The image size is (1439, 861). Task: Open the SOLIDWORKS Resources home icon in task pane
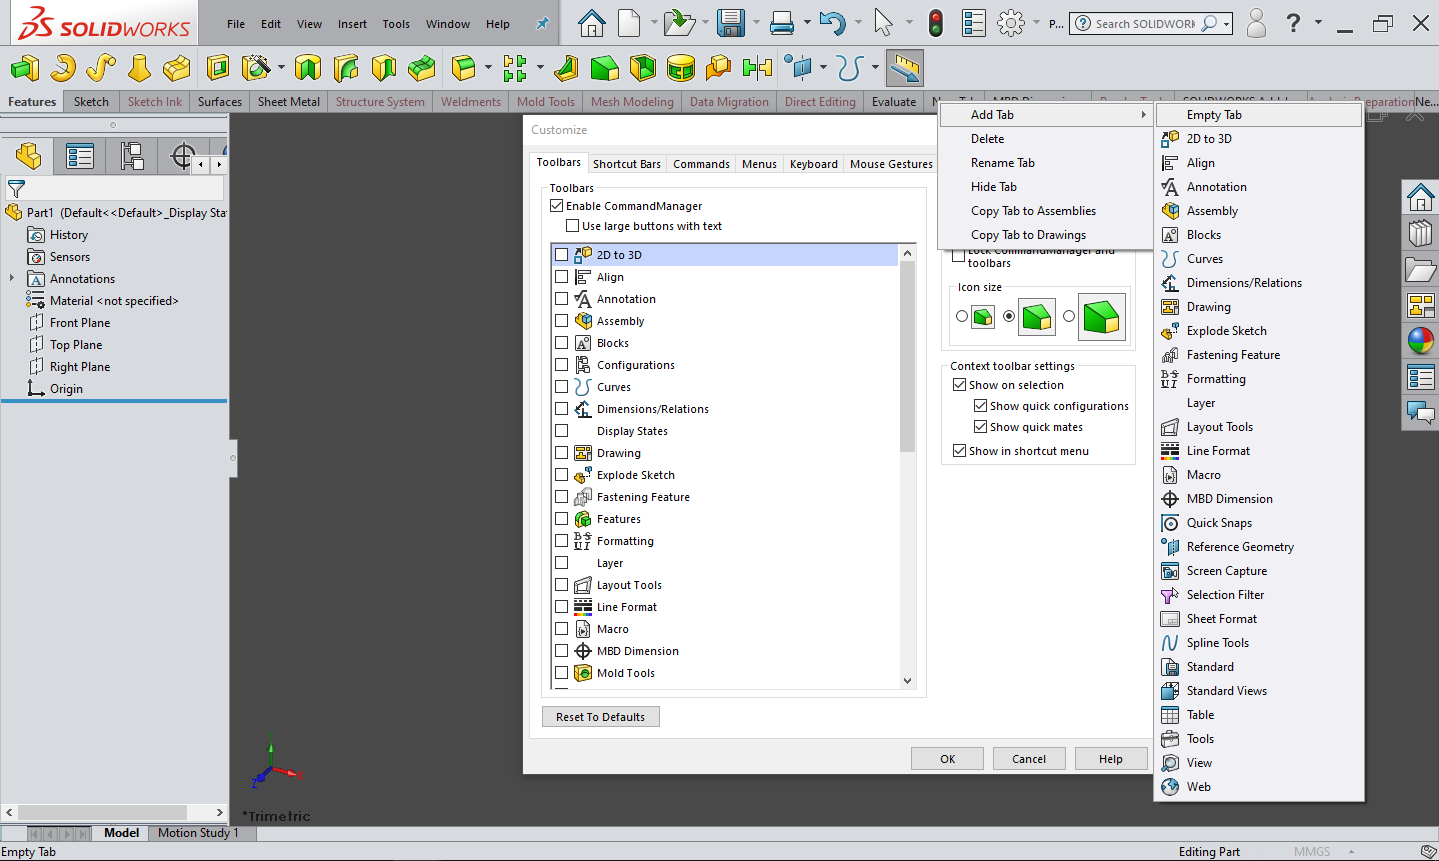click(1420, 197)
